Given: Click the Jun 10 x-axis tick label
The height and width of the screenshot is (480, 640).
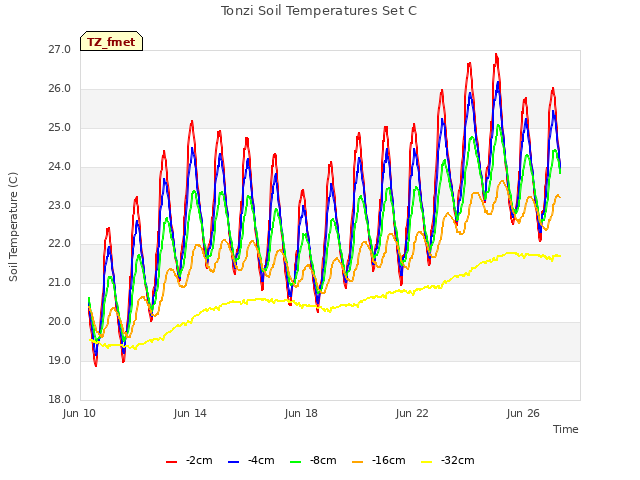Looking at the screenshot, I should click(79, 413).
